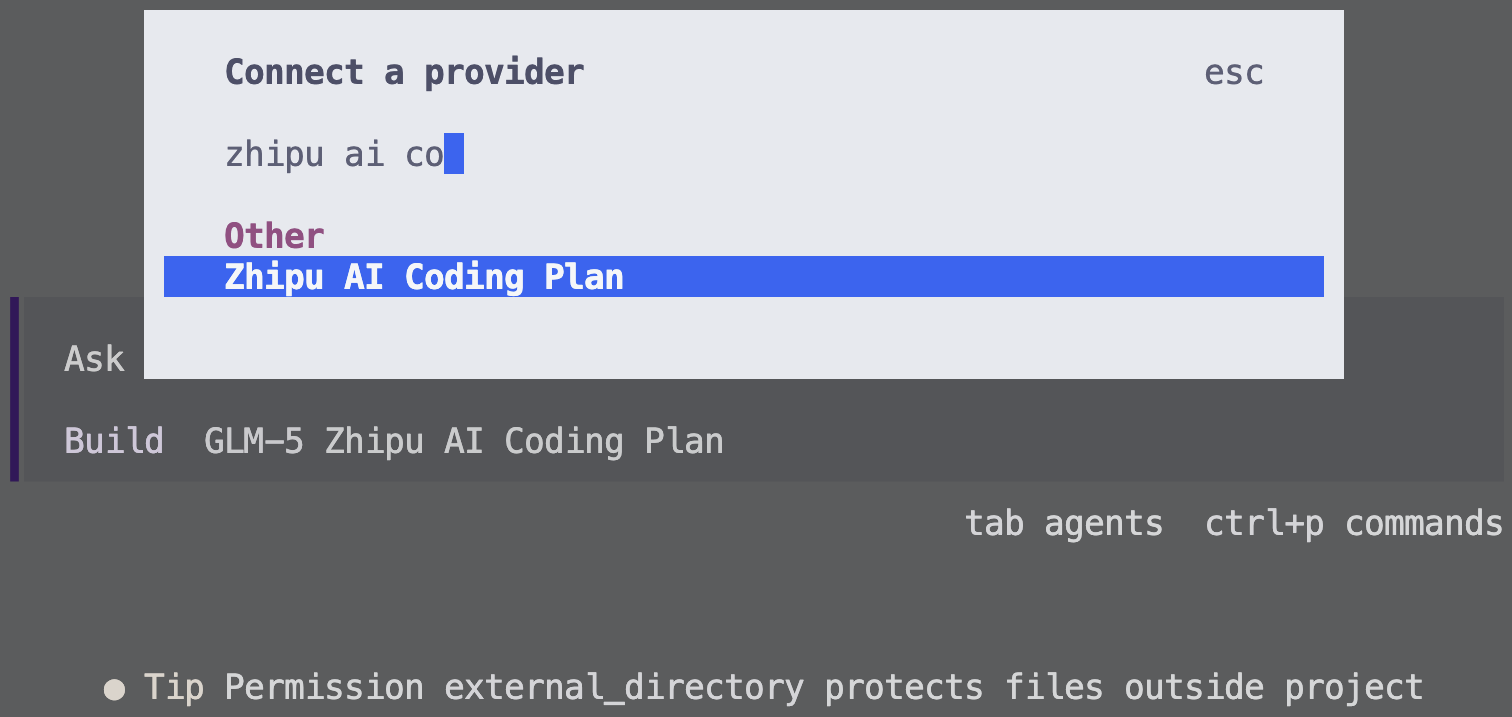The image size is (1512, 717).
Task: Focus the search field containing zhipu ai co
Action: point(743,154)
